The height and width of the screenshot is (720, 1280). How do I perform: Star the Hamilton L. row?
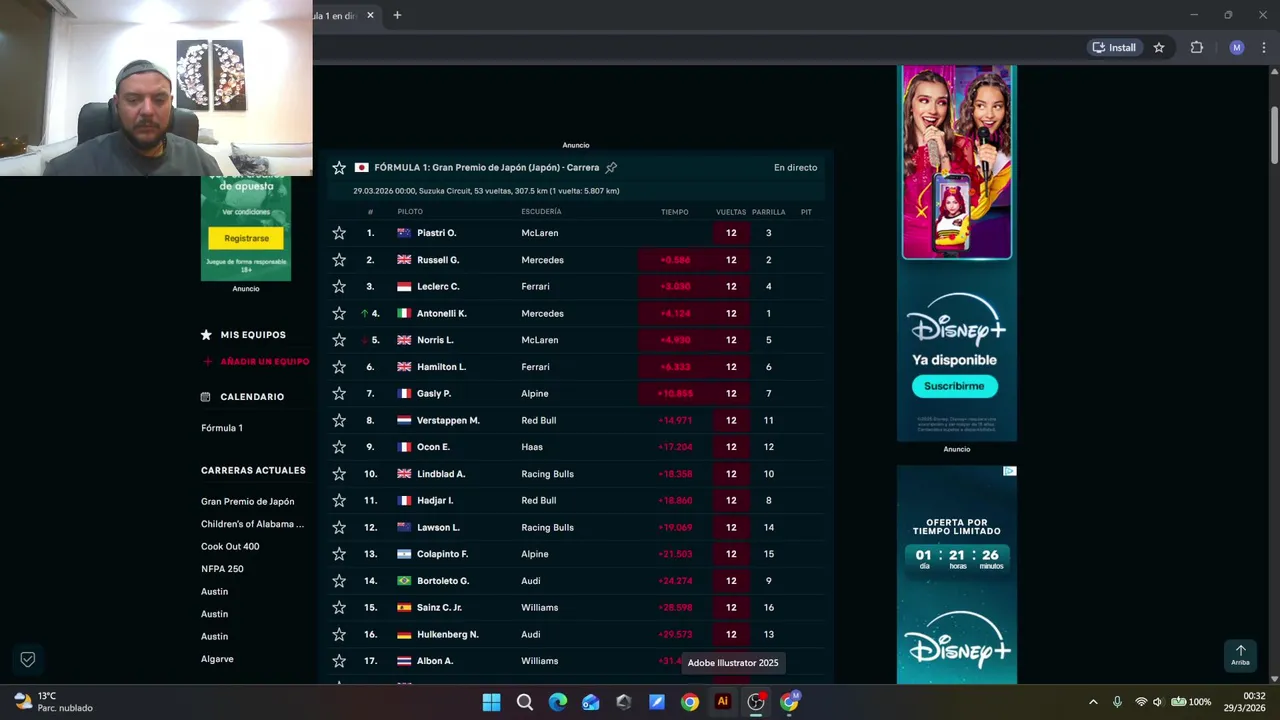point(339,367)
